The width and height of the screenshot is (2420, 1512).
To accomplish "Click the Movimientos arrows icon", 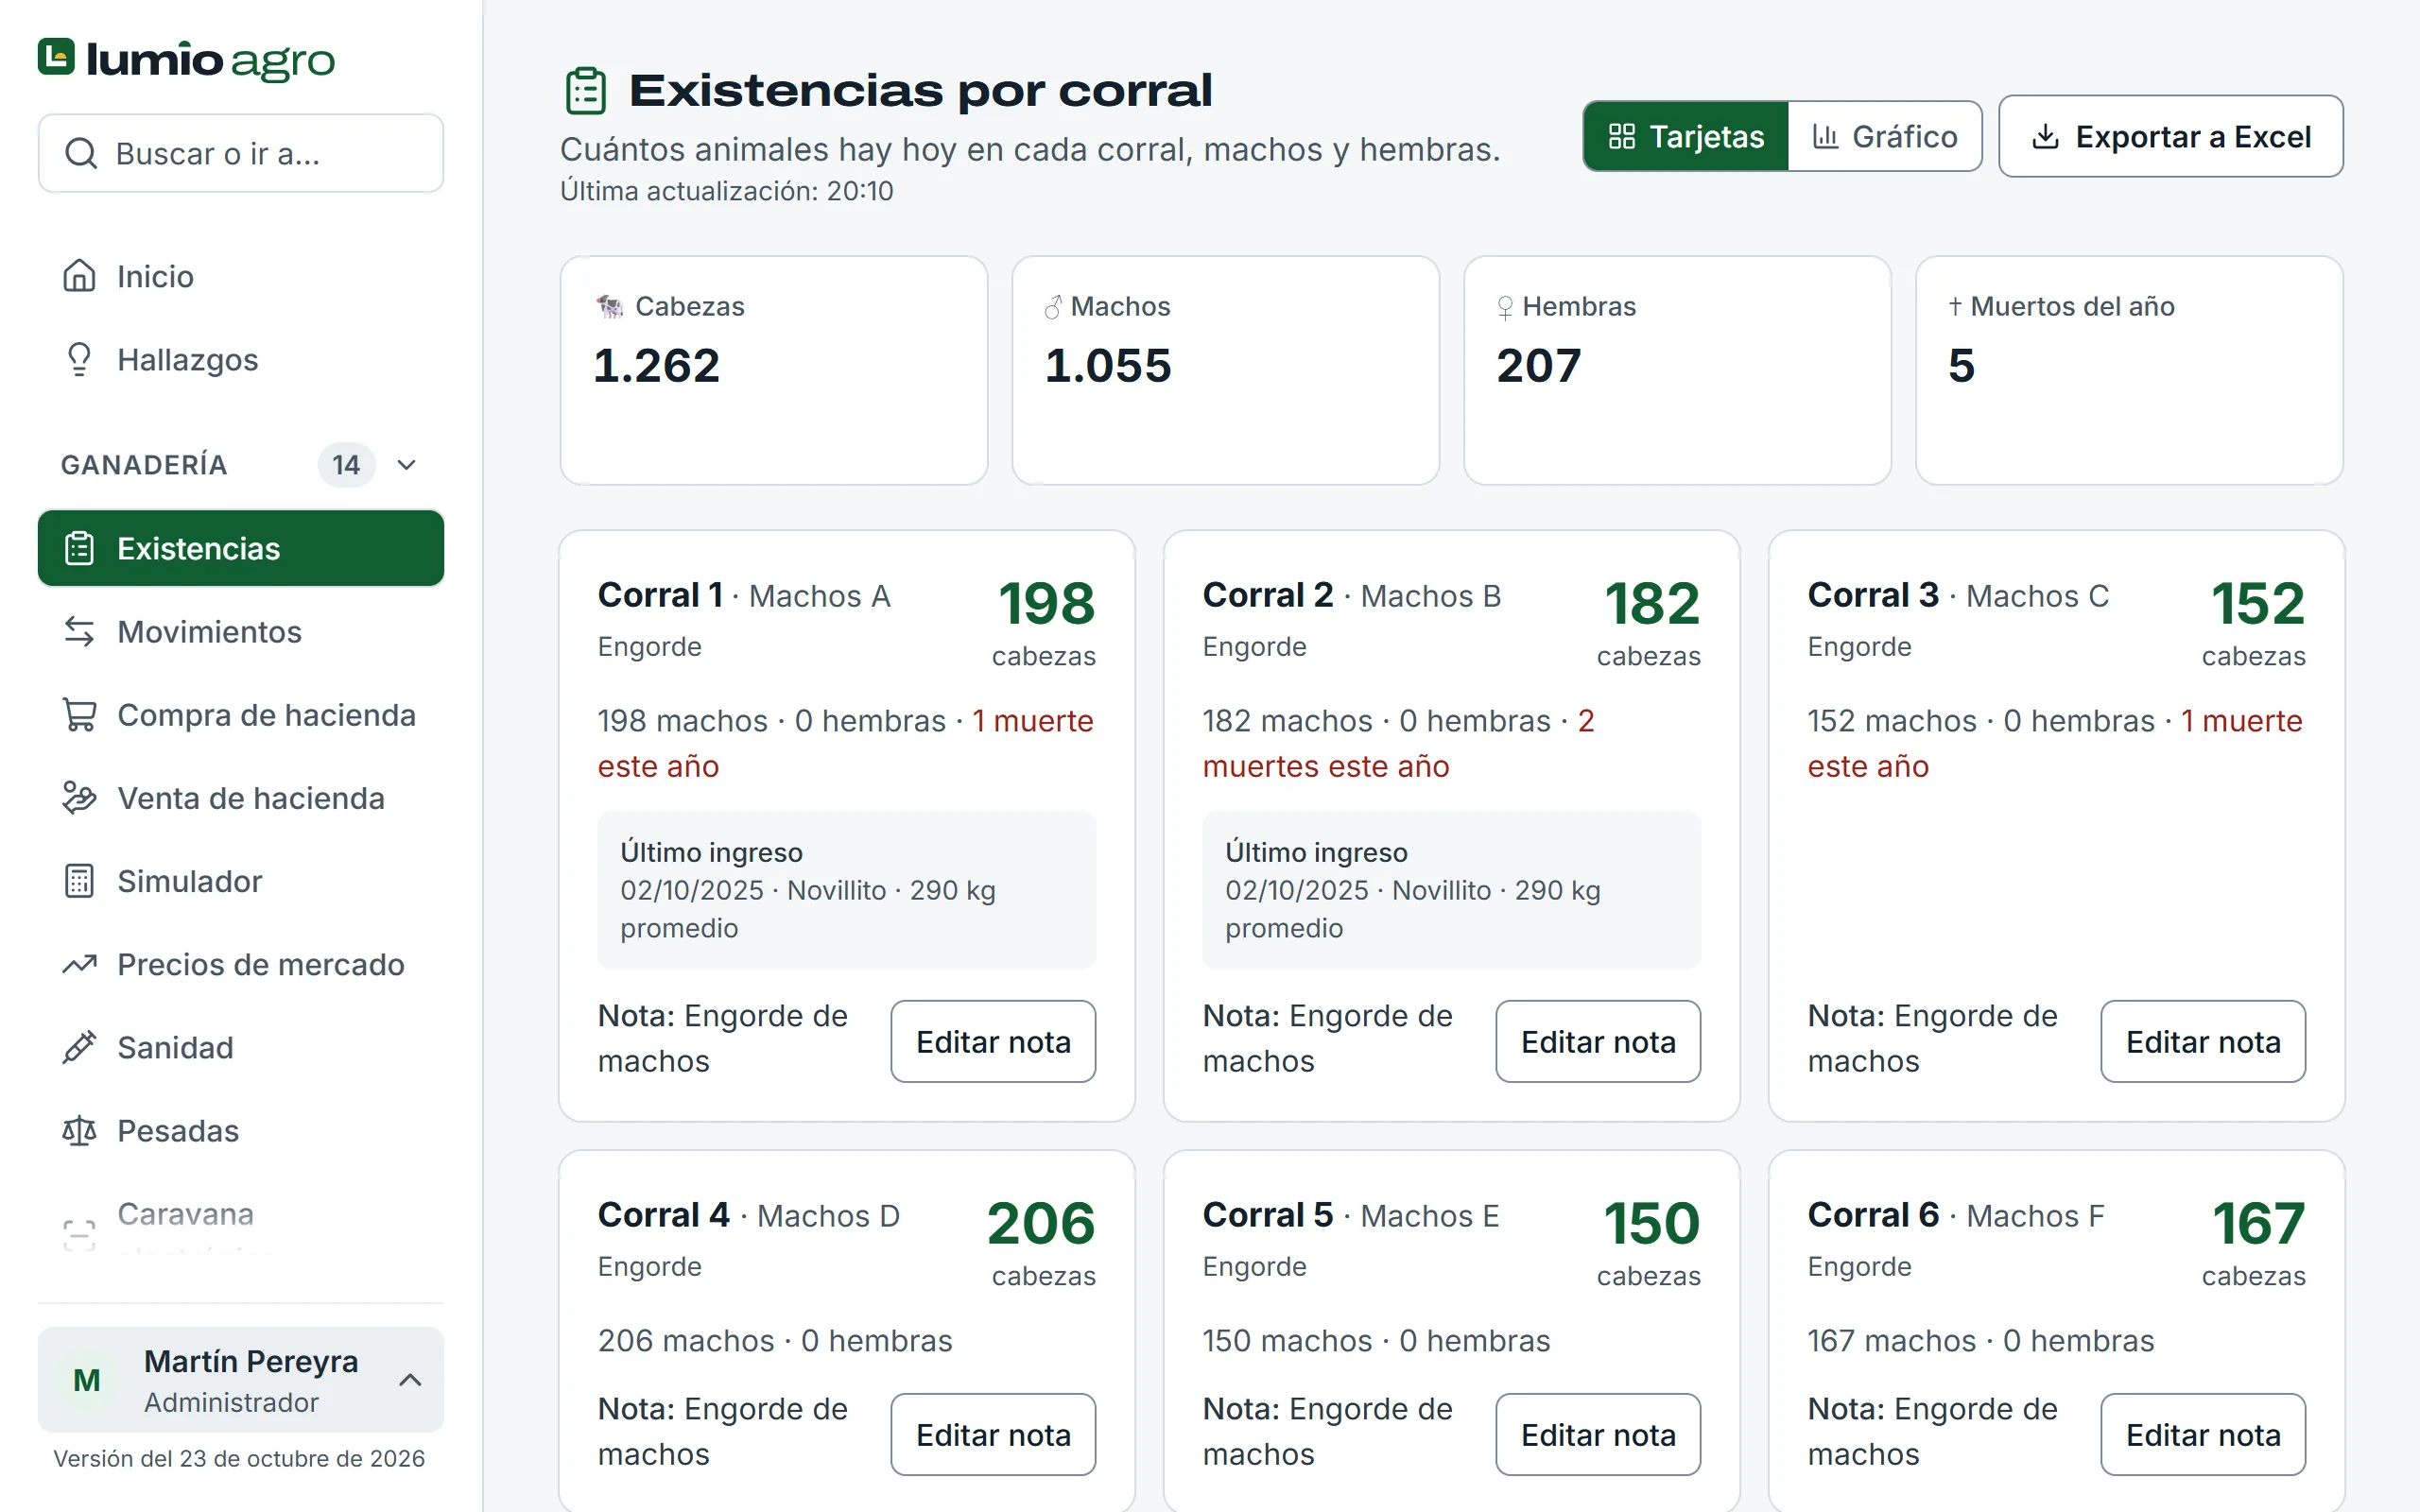I will pyautogui.click(x=79, y=631).
